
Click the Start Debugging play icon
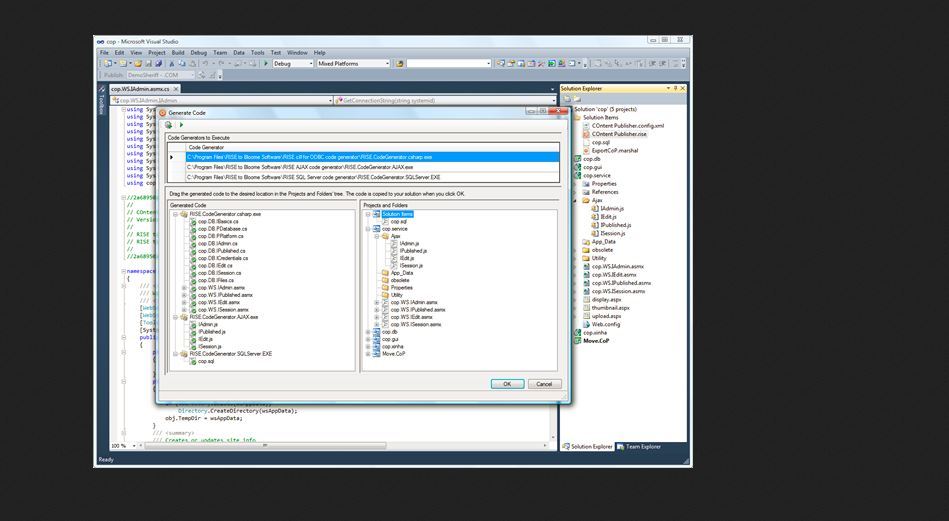tap(266, 63)
